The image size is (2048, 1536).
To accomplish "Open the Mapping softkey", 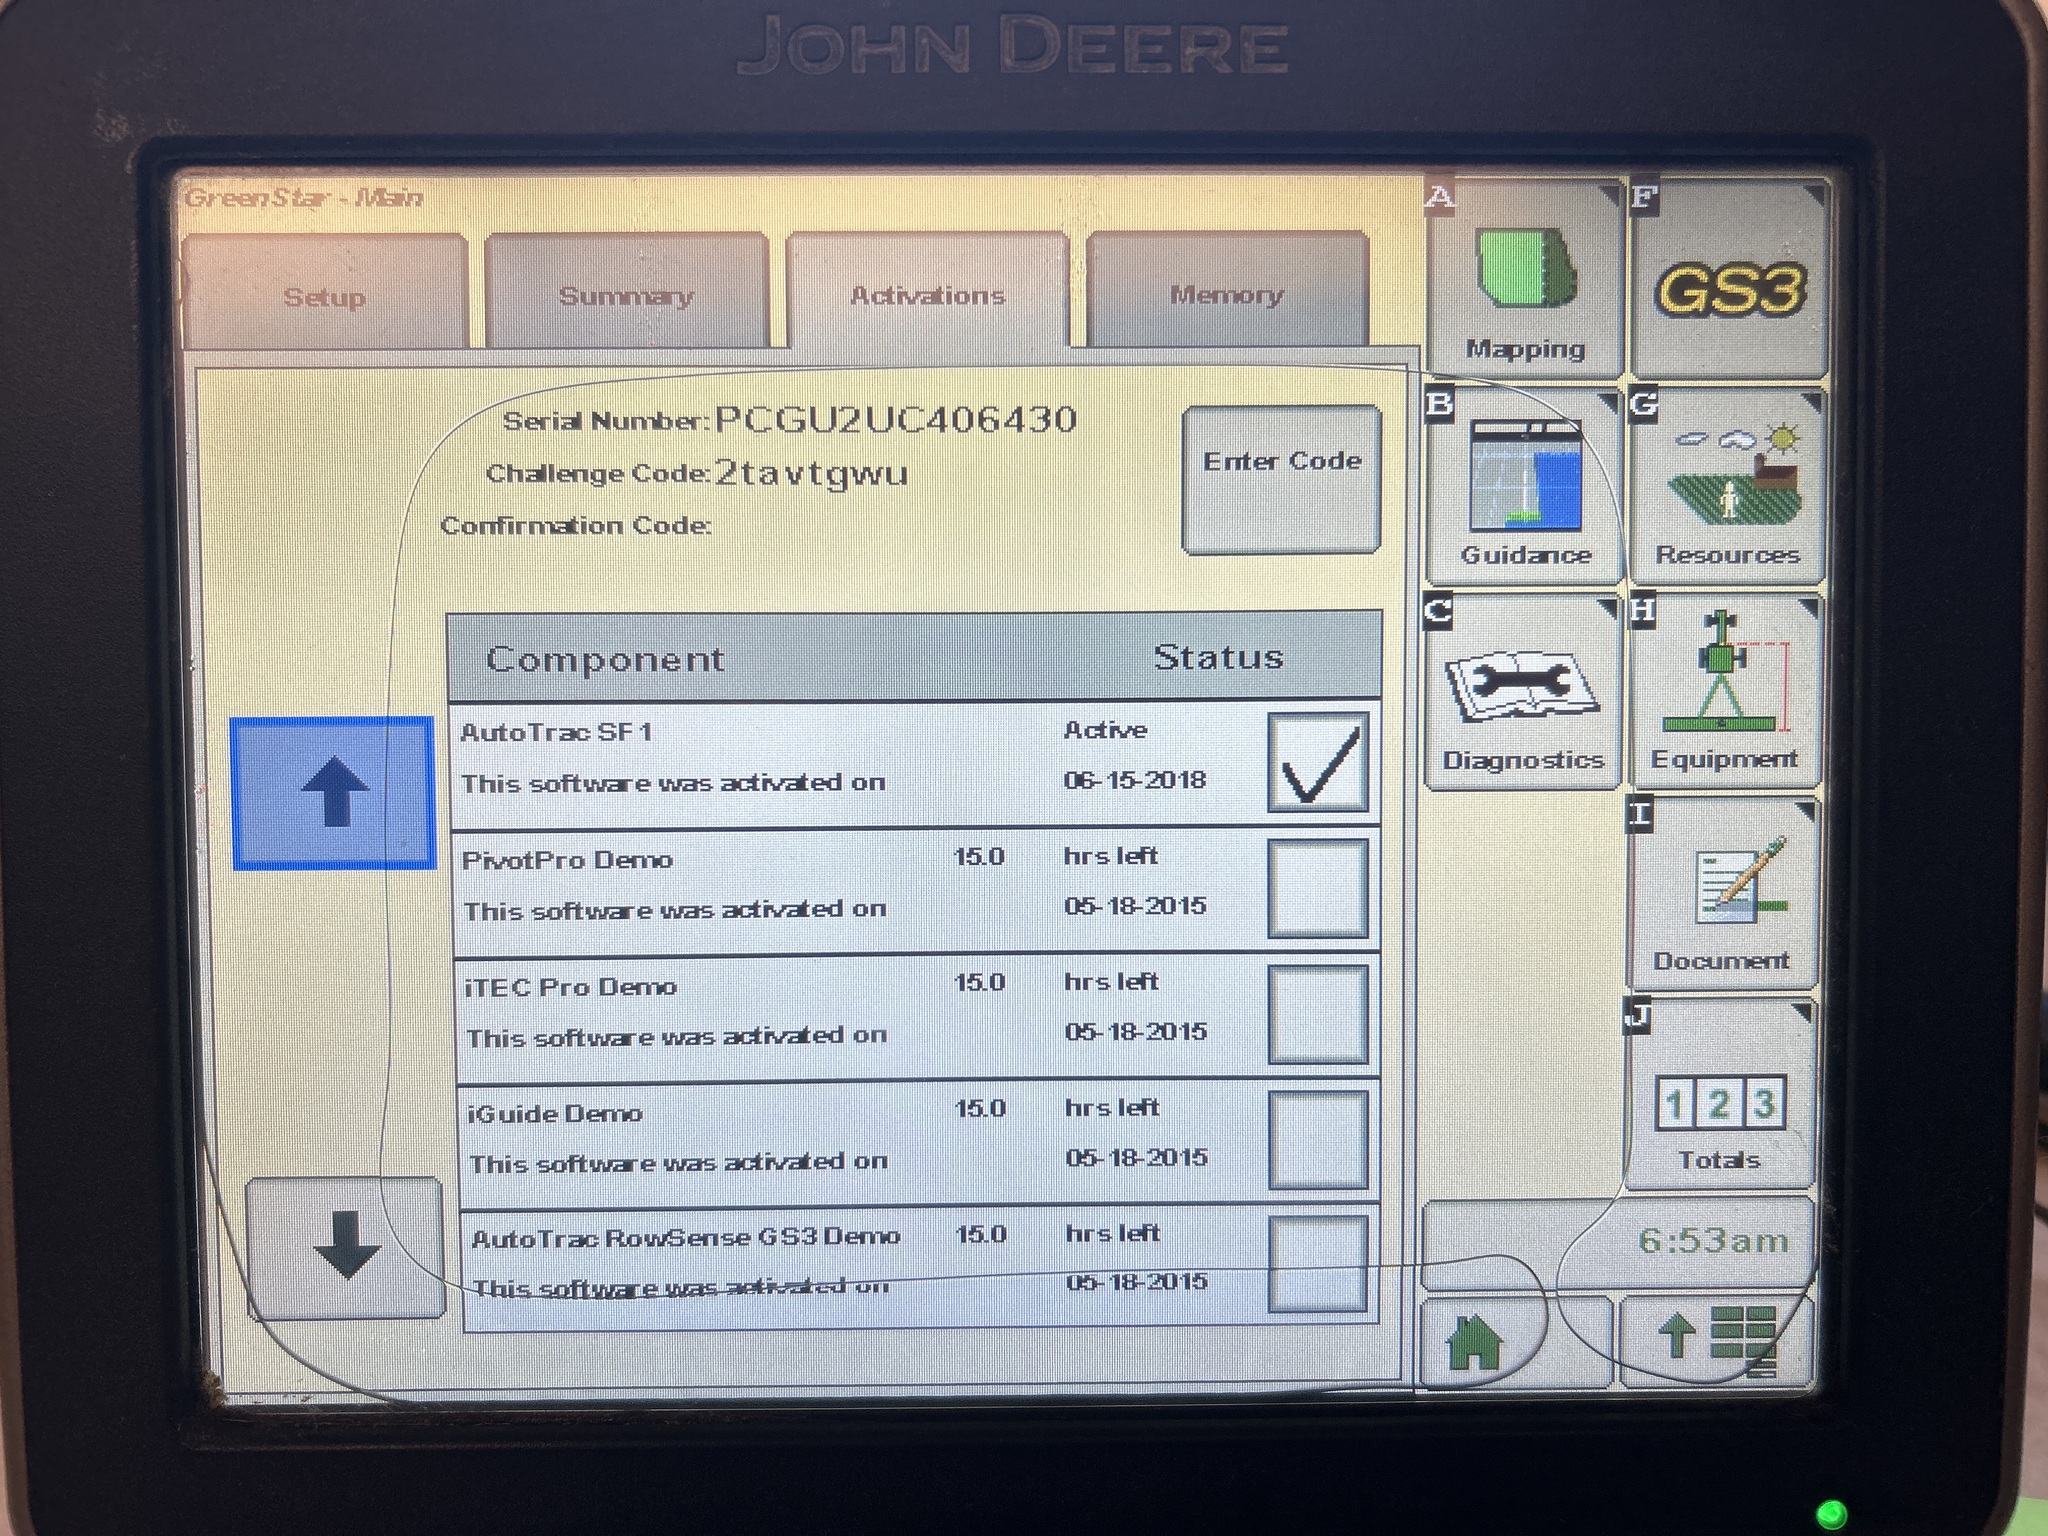I will (1524, 281).
